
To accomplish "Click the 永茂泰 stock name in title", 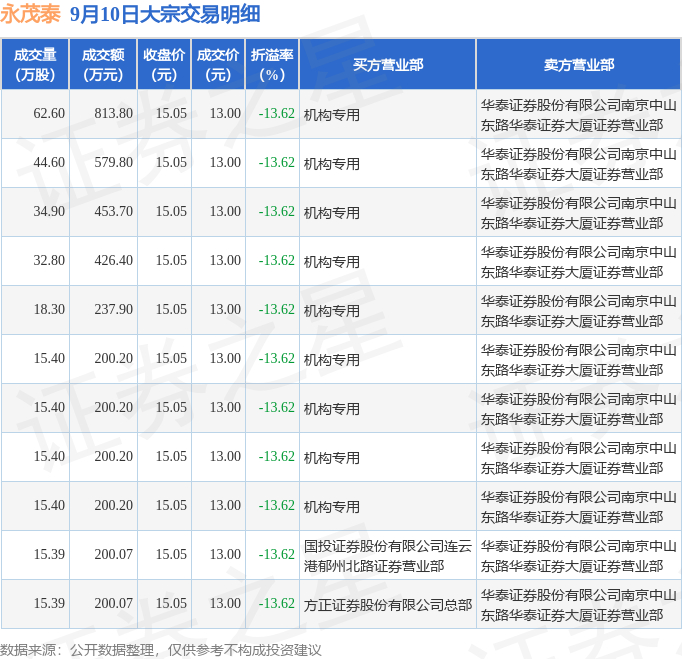I will [x=31, y=14].
